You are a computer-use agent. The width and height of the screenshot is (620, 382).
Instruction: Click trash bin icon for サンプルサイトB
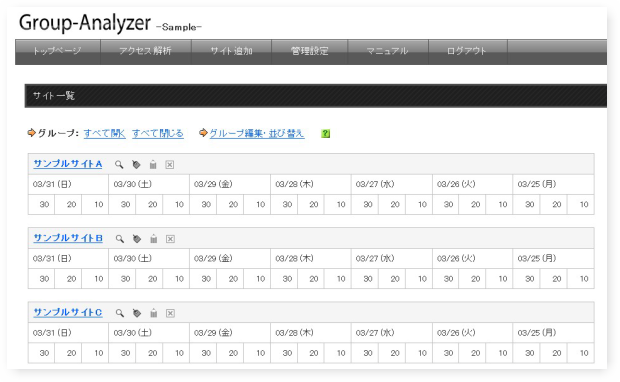click(154, 239)
